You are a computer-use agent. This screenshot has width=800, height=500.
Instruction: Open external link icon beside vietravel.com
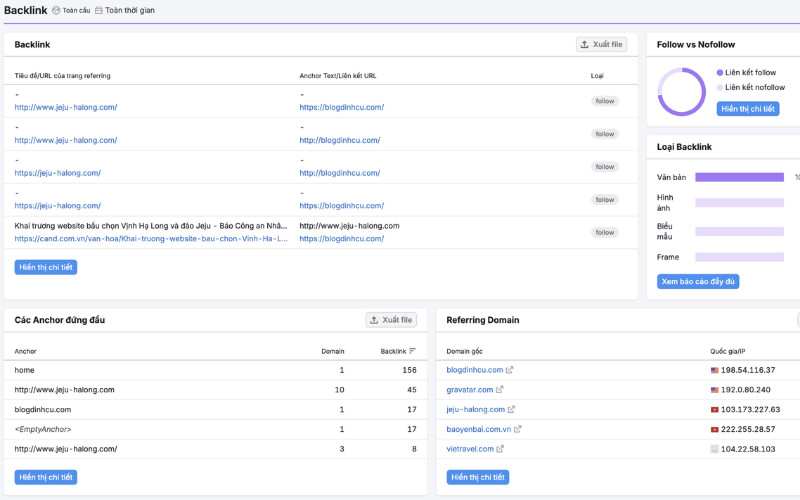[x=500, y=449]
